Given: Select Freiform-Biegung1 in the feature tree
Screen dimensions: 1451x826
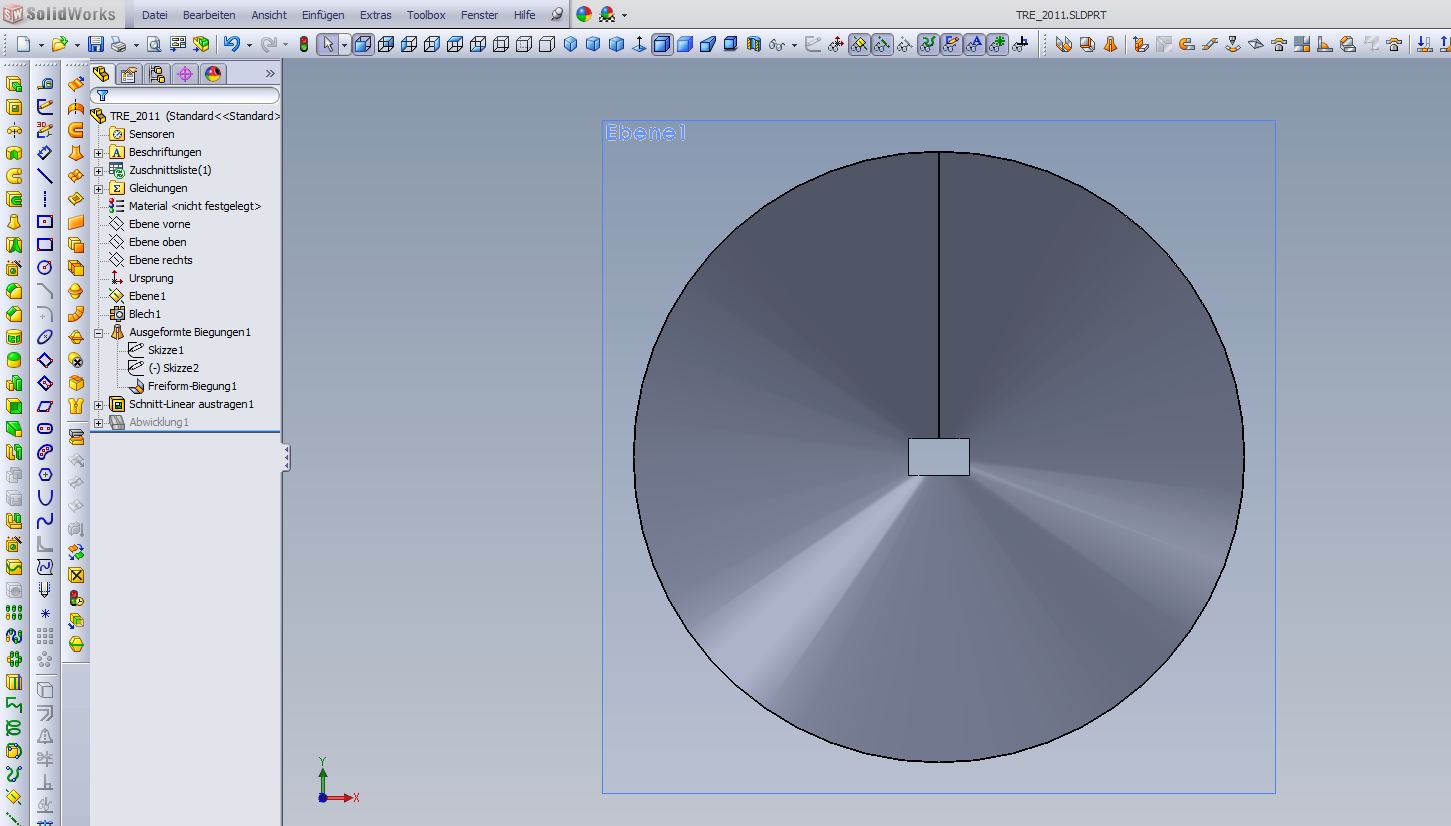Looking at the screenshot, I should [x=192, y=386].
